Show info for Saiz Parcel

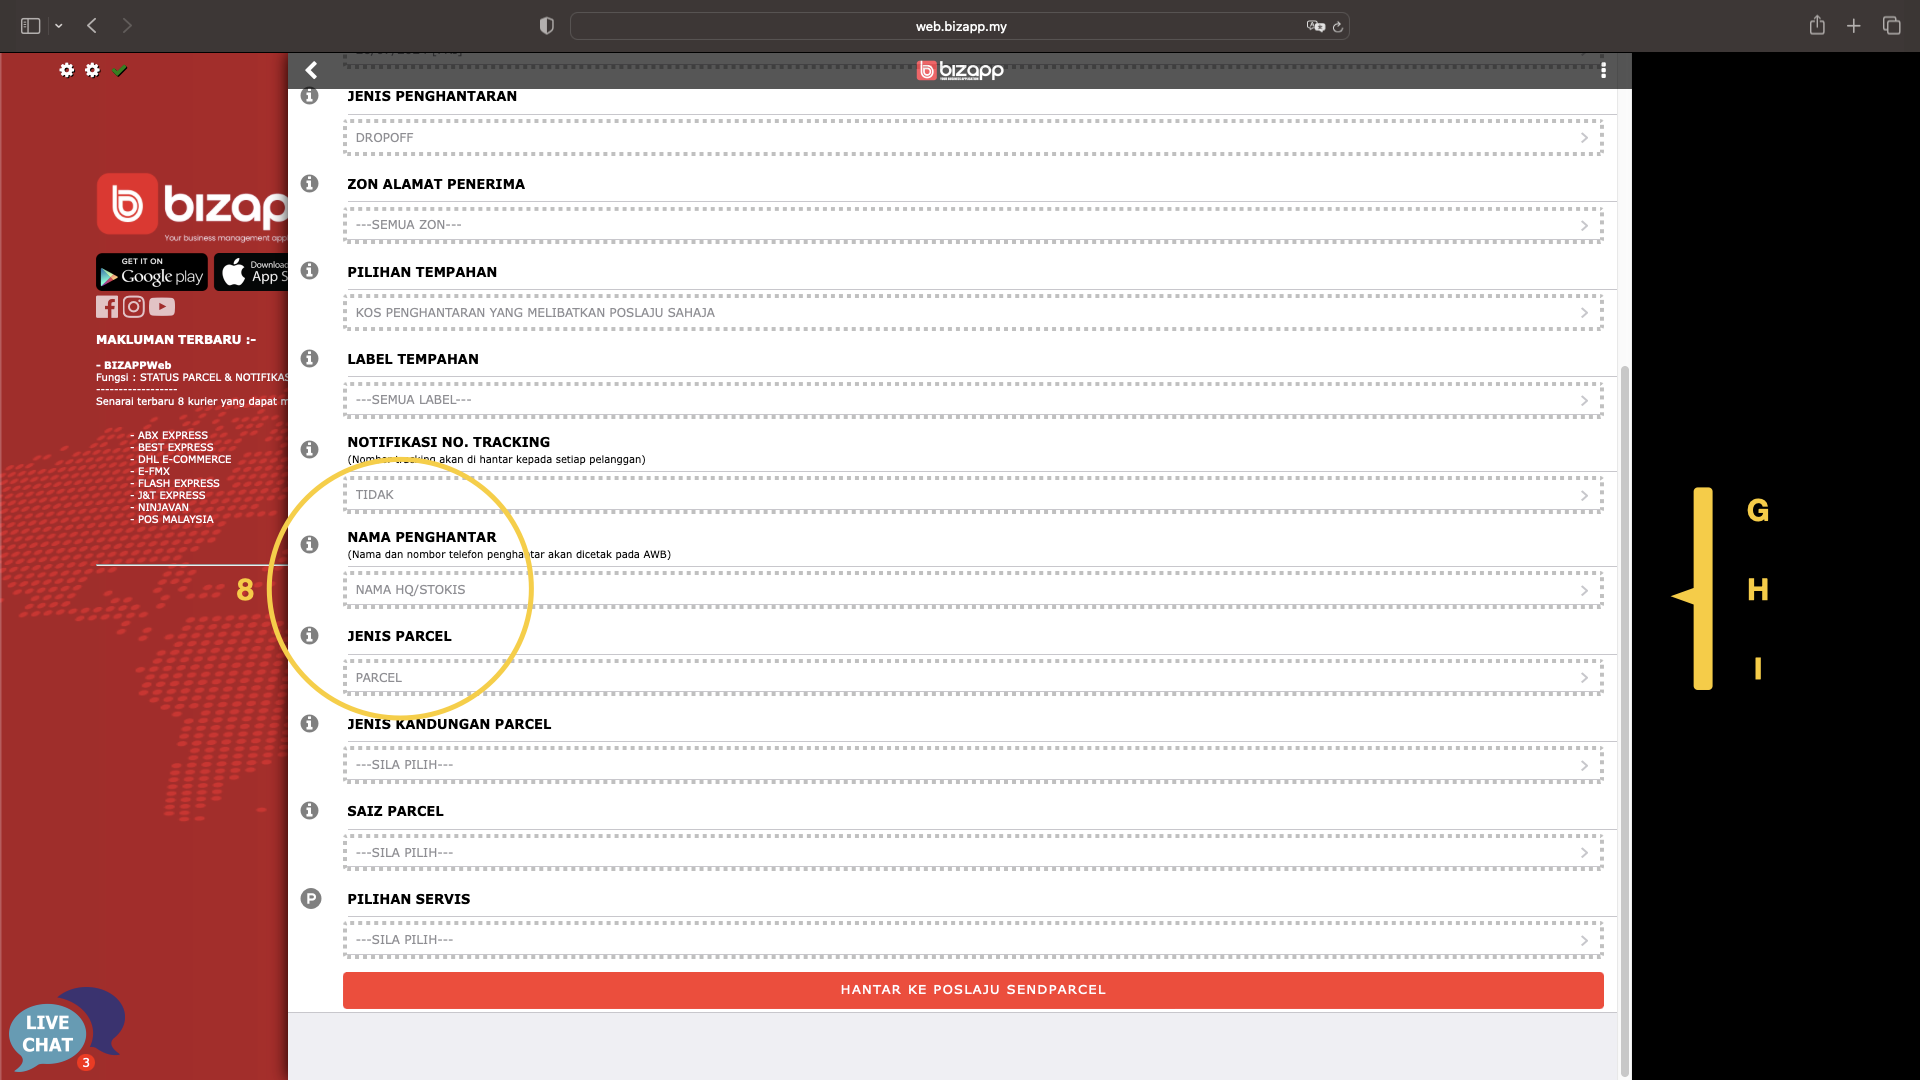coord(310,810)
